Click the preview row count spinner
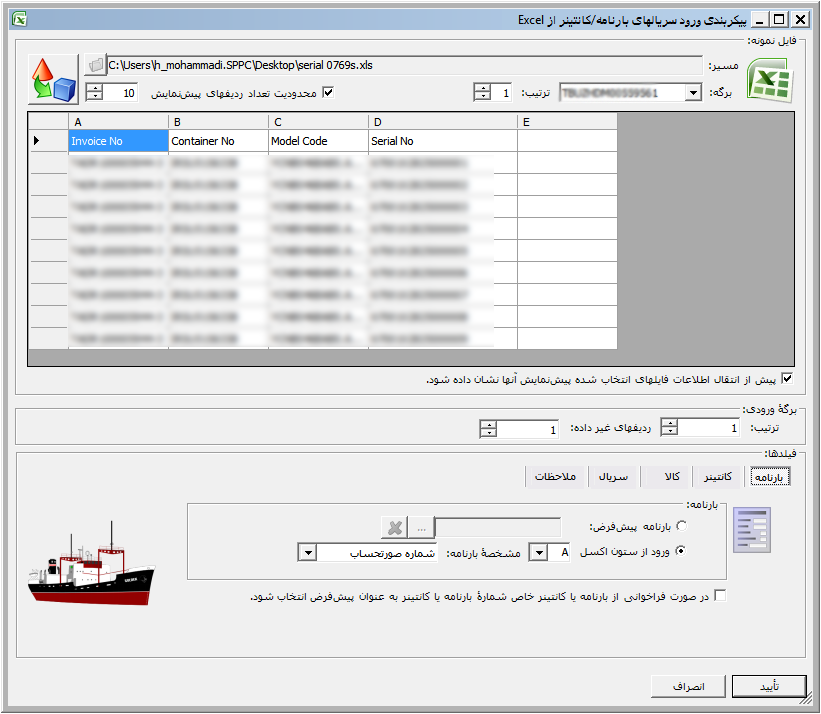This screenshot has width=821, height=714. 95,93
